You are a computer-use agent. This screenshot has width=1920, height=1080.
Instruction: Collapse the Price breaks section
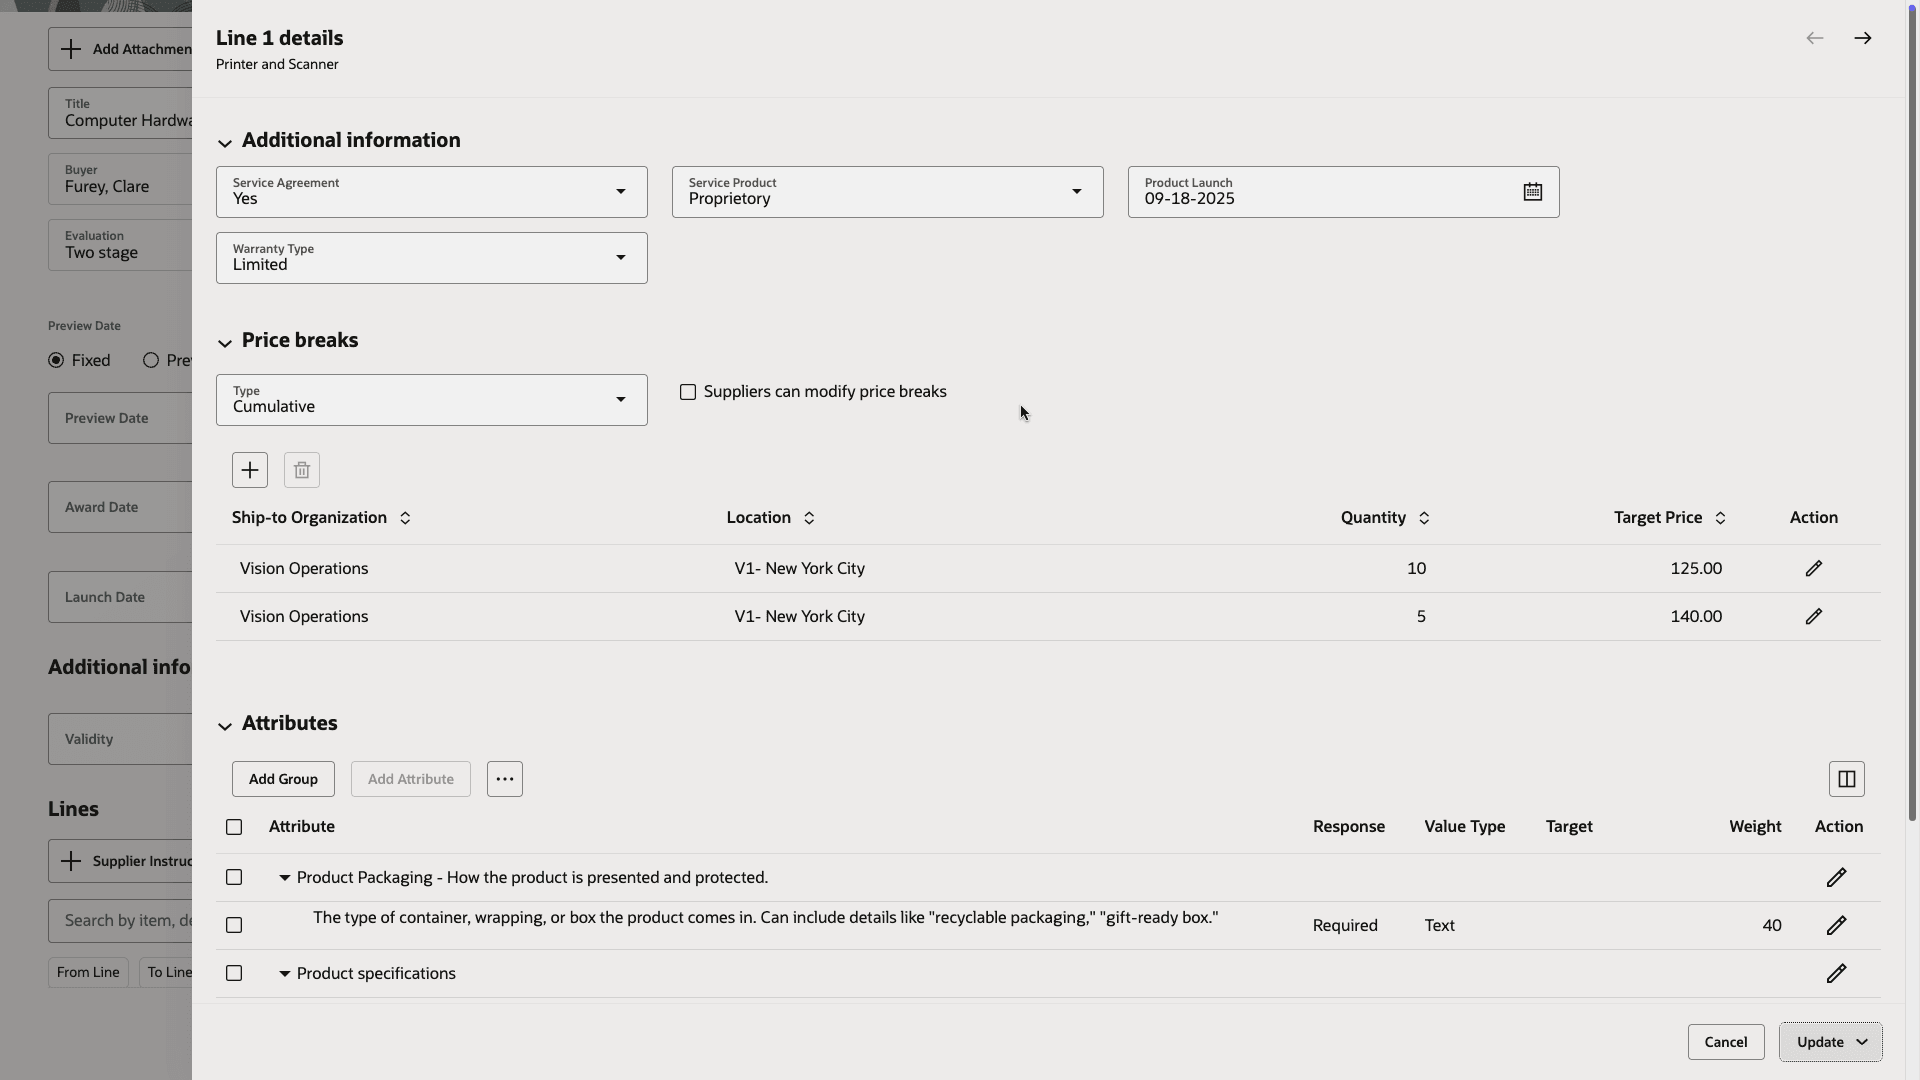pos(225,343)
